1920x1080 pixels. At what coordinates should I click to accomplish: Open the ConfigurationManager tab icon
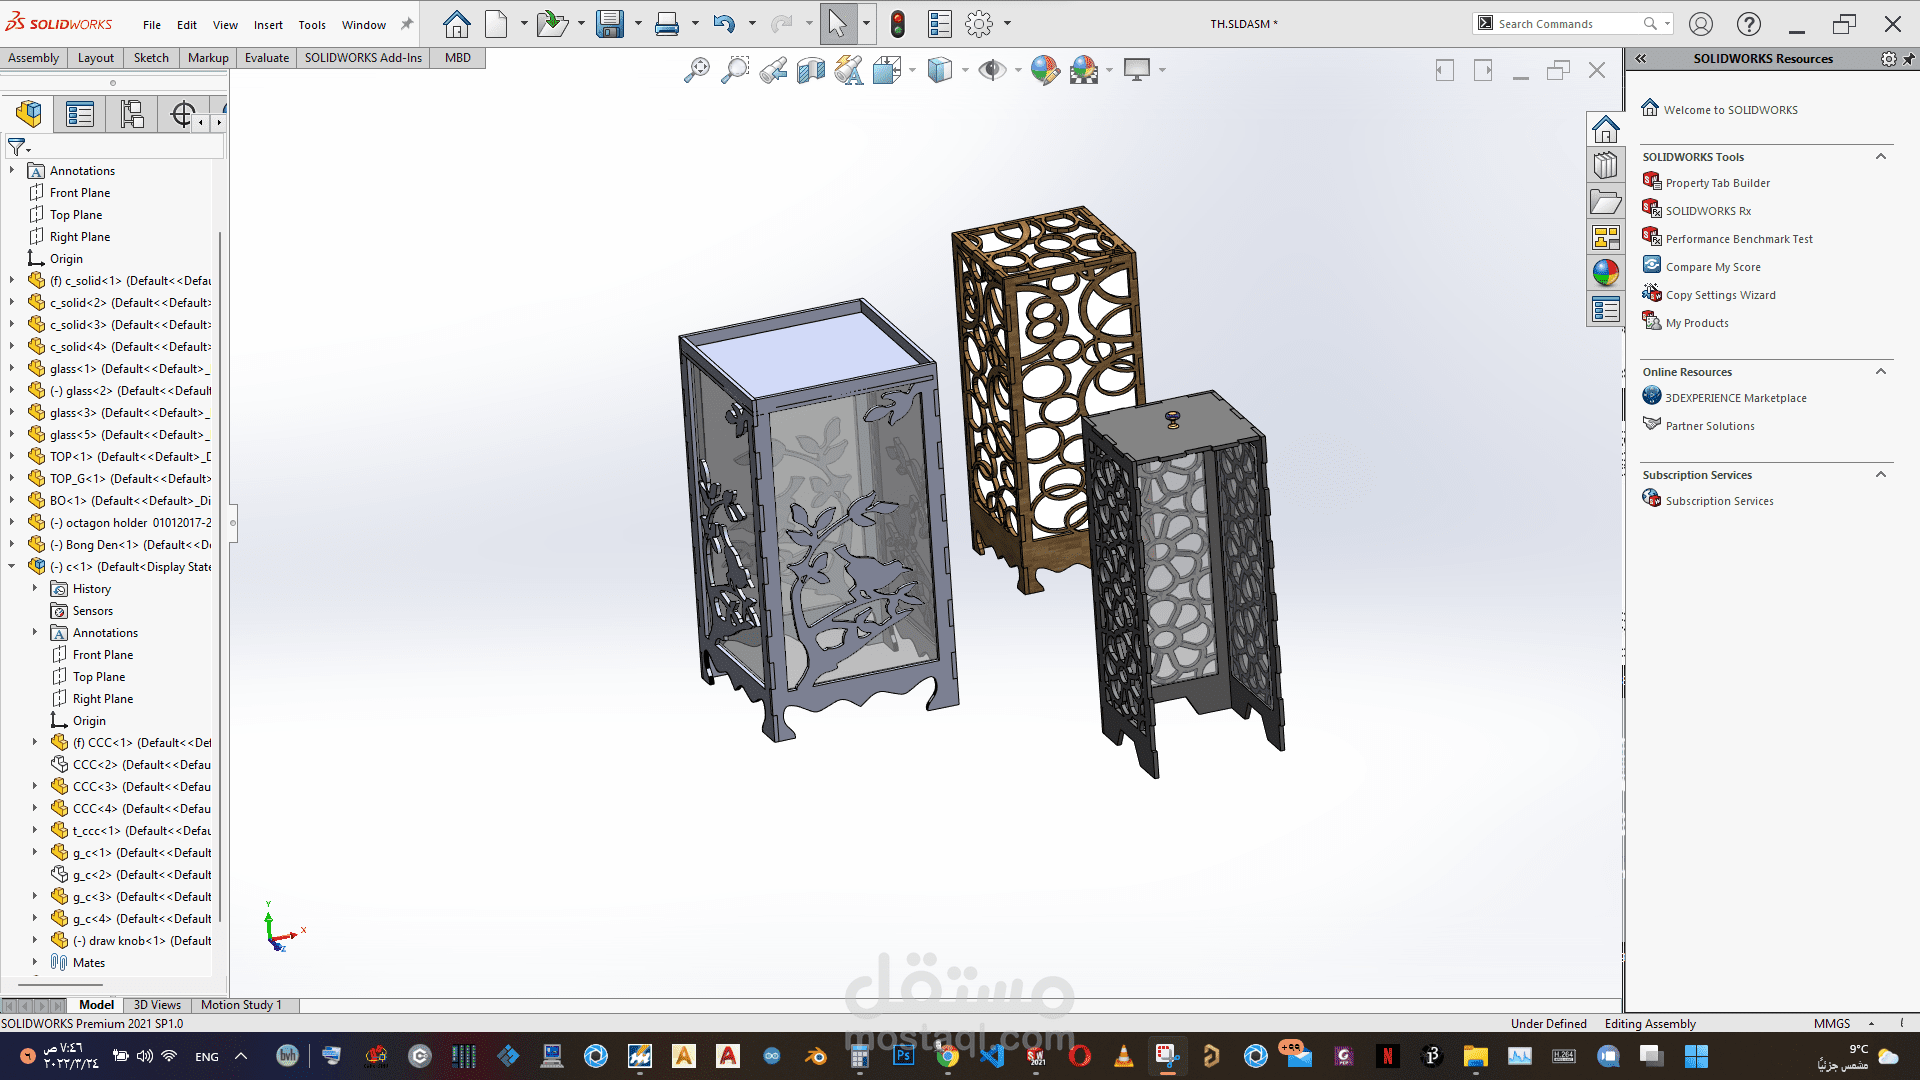coord(132,114)
